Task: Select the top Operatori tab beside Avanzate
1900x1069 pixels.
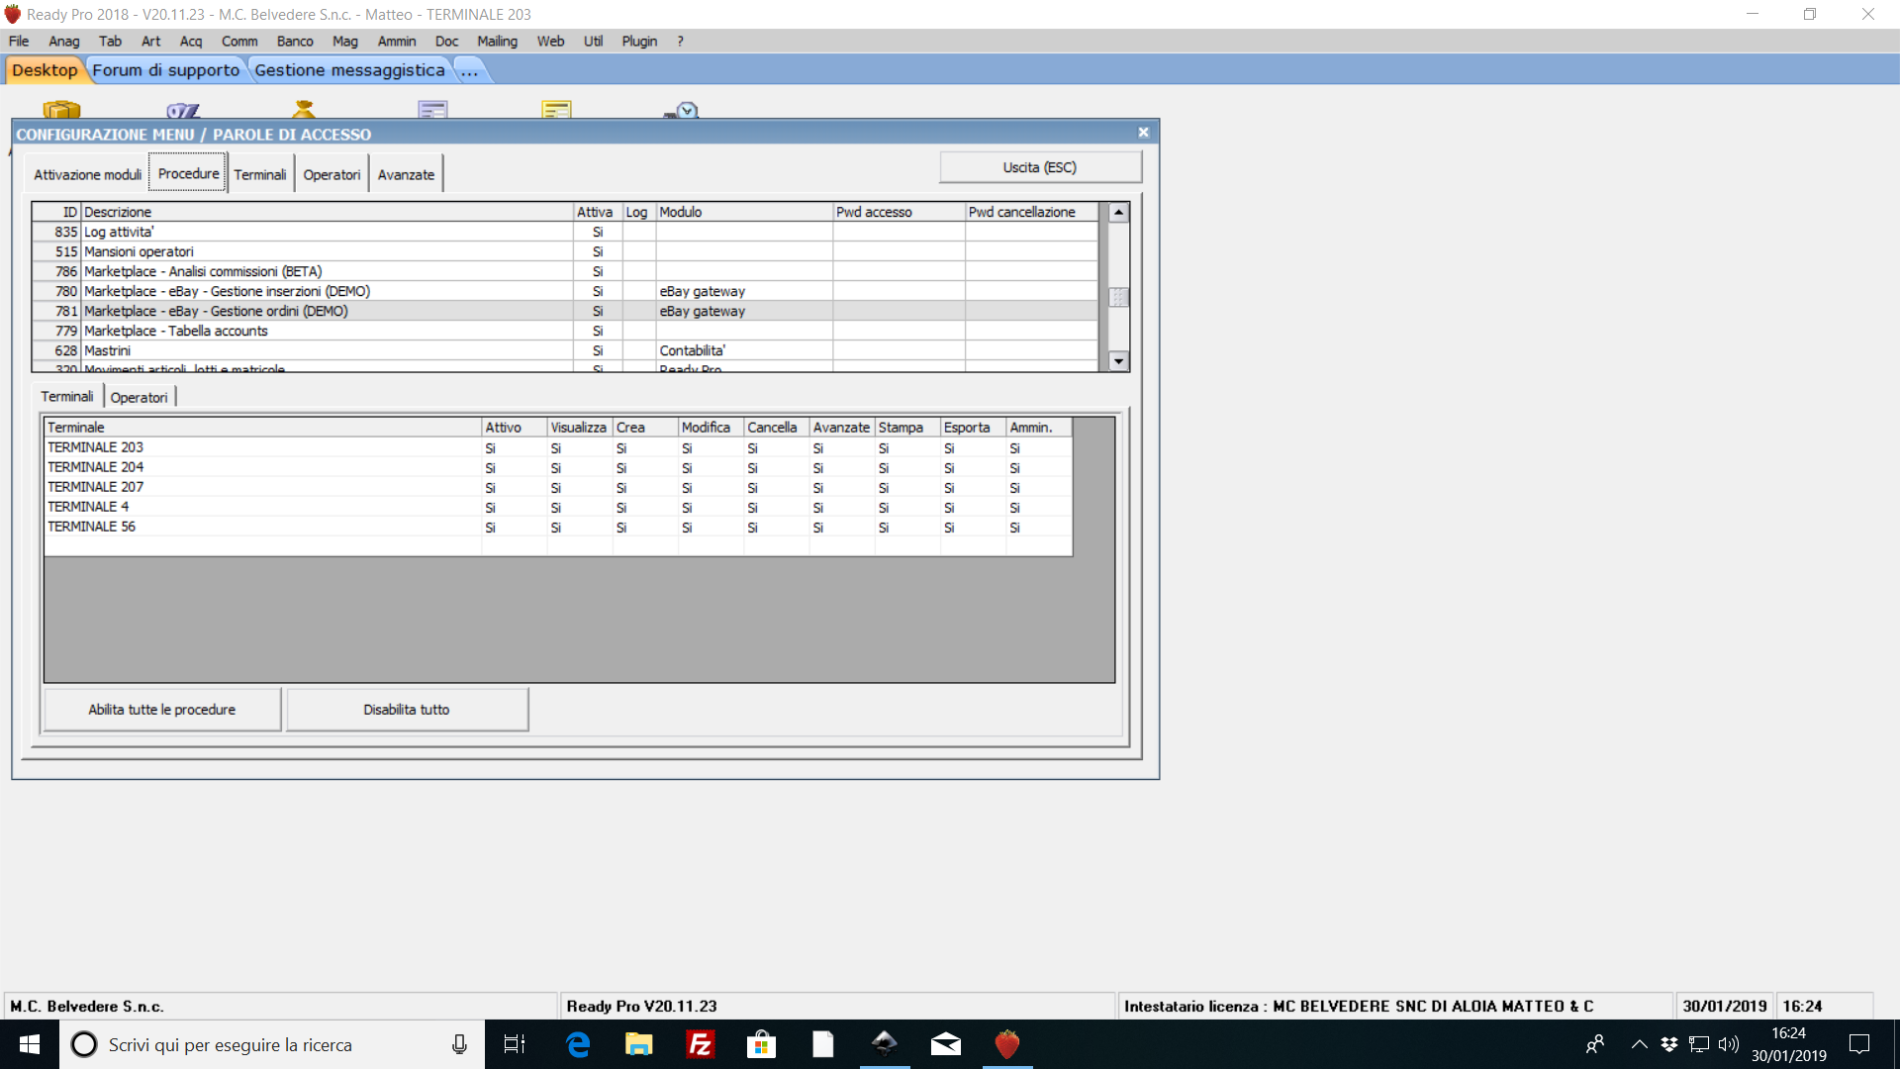Action: (331, 174)
